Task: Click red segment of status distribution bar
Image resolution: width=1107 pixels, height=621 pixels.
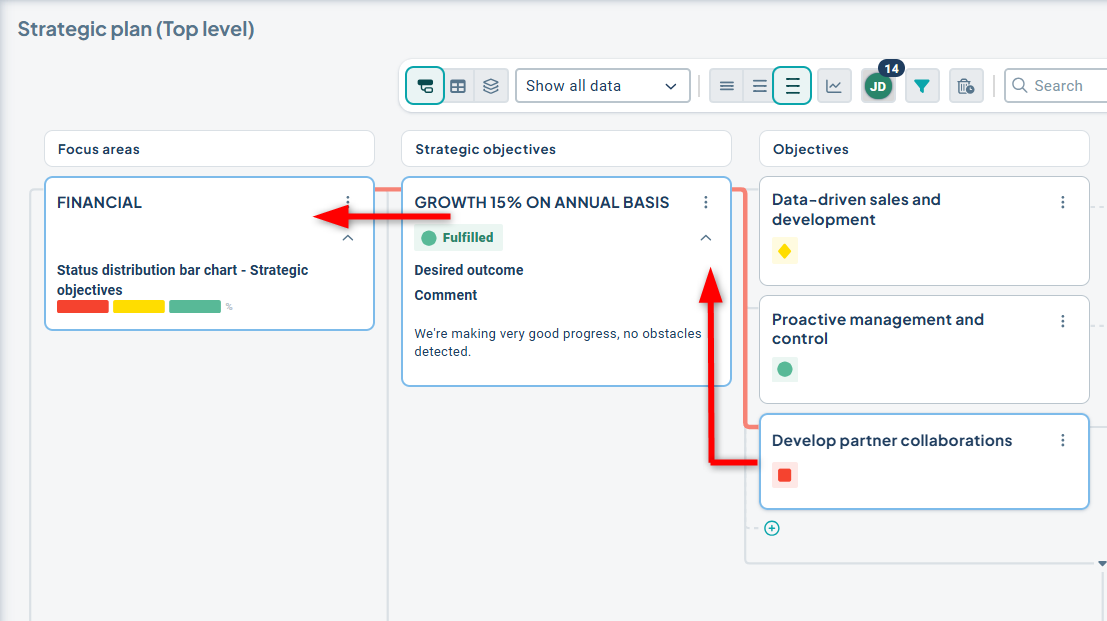Action: (x=82, y=307)
